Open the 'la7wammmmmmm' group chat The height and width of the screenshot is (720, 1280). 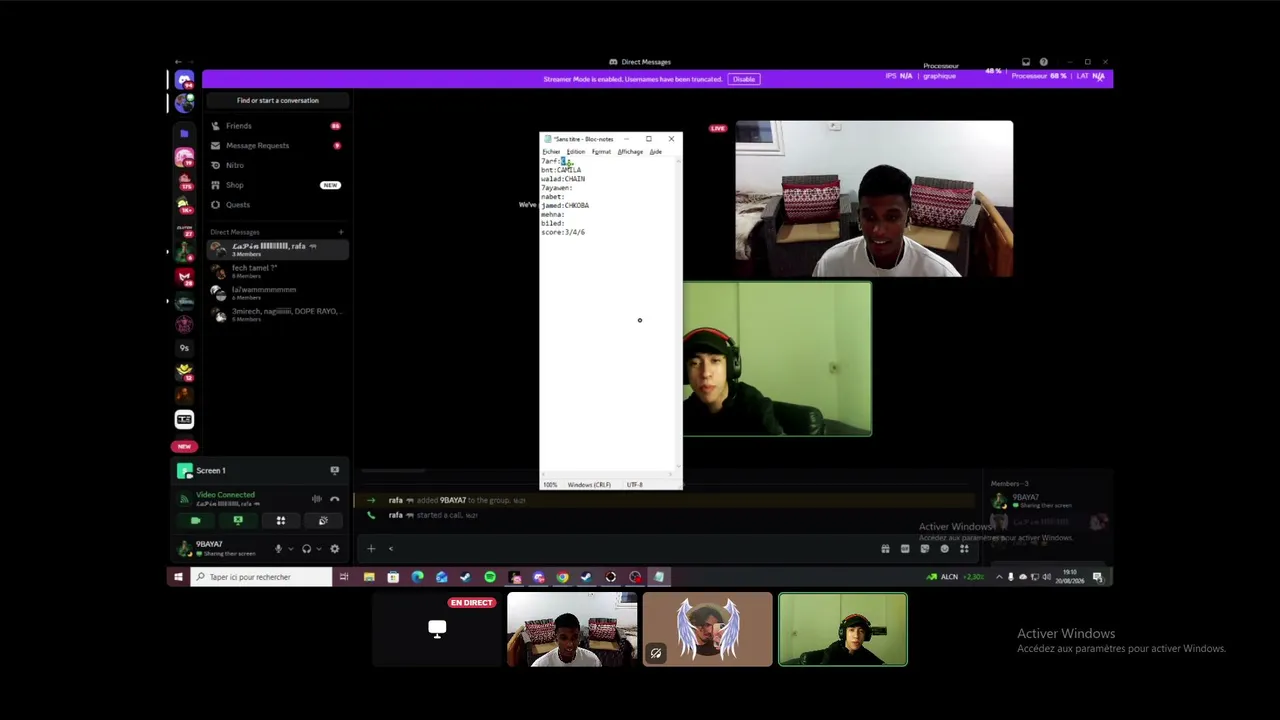pos(277,292)
